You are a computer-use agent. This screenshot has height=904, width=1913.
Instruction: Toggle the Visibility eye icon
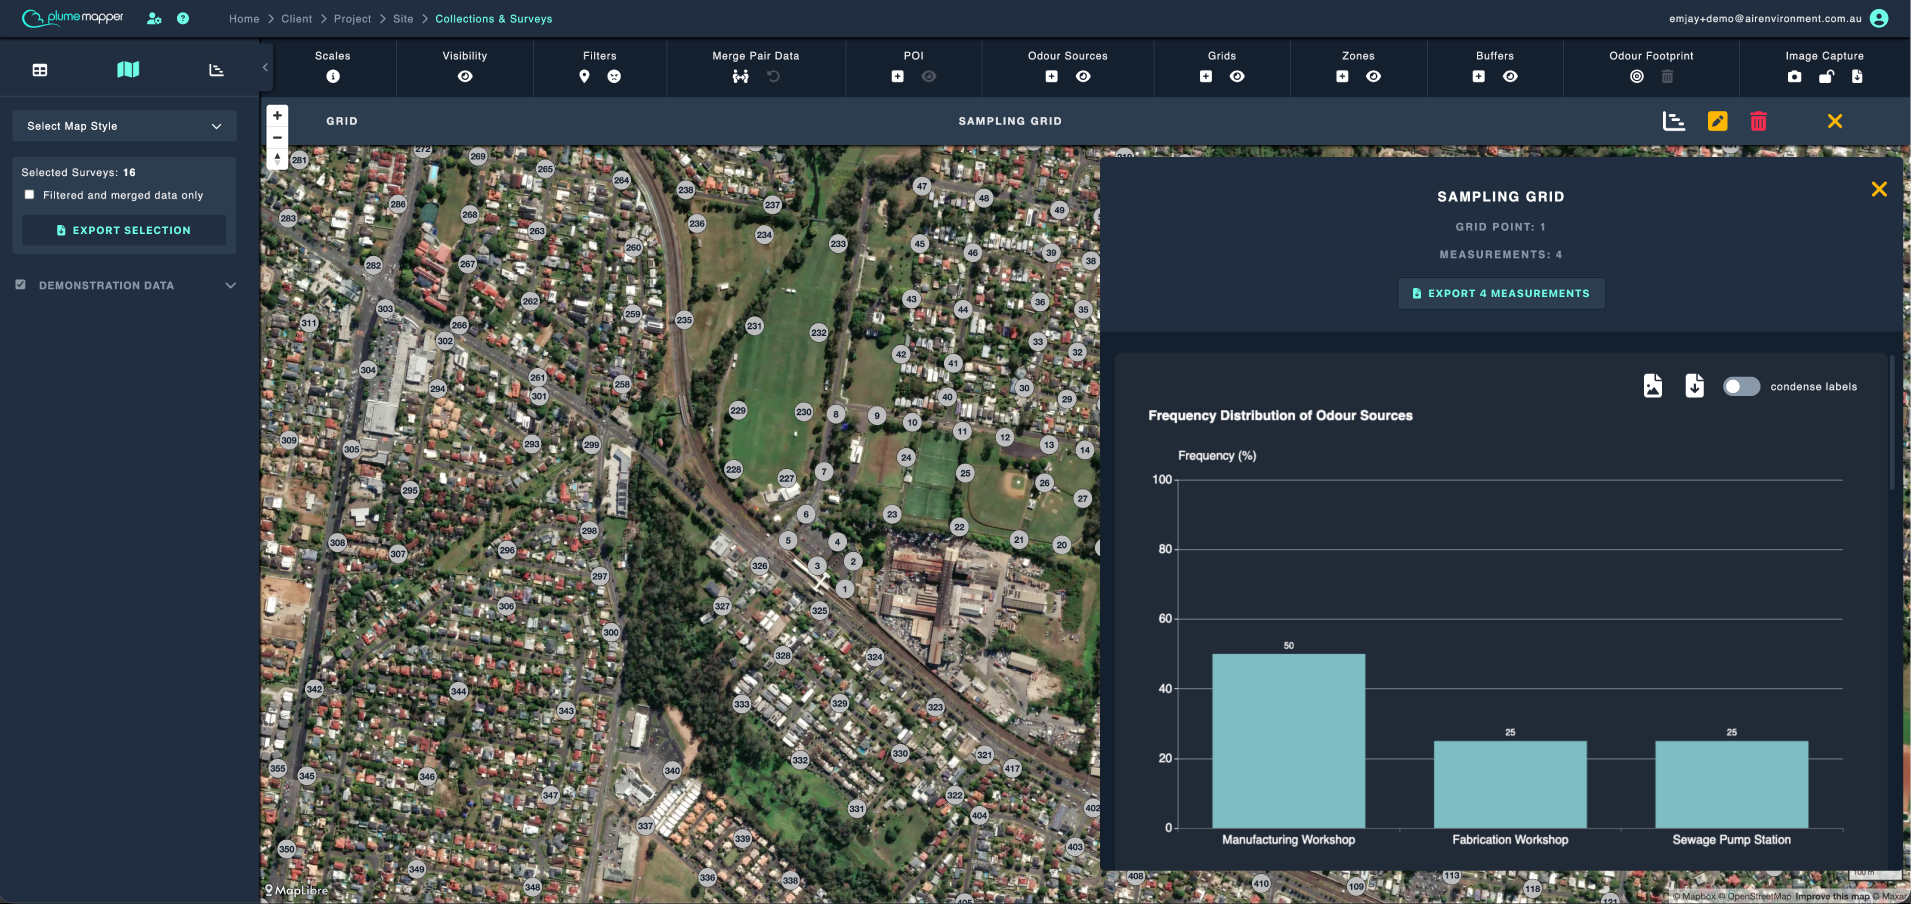tap(465, 76)
